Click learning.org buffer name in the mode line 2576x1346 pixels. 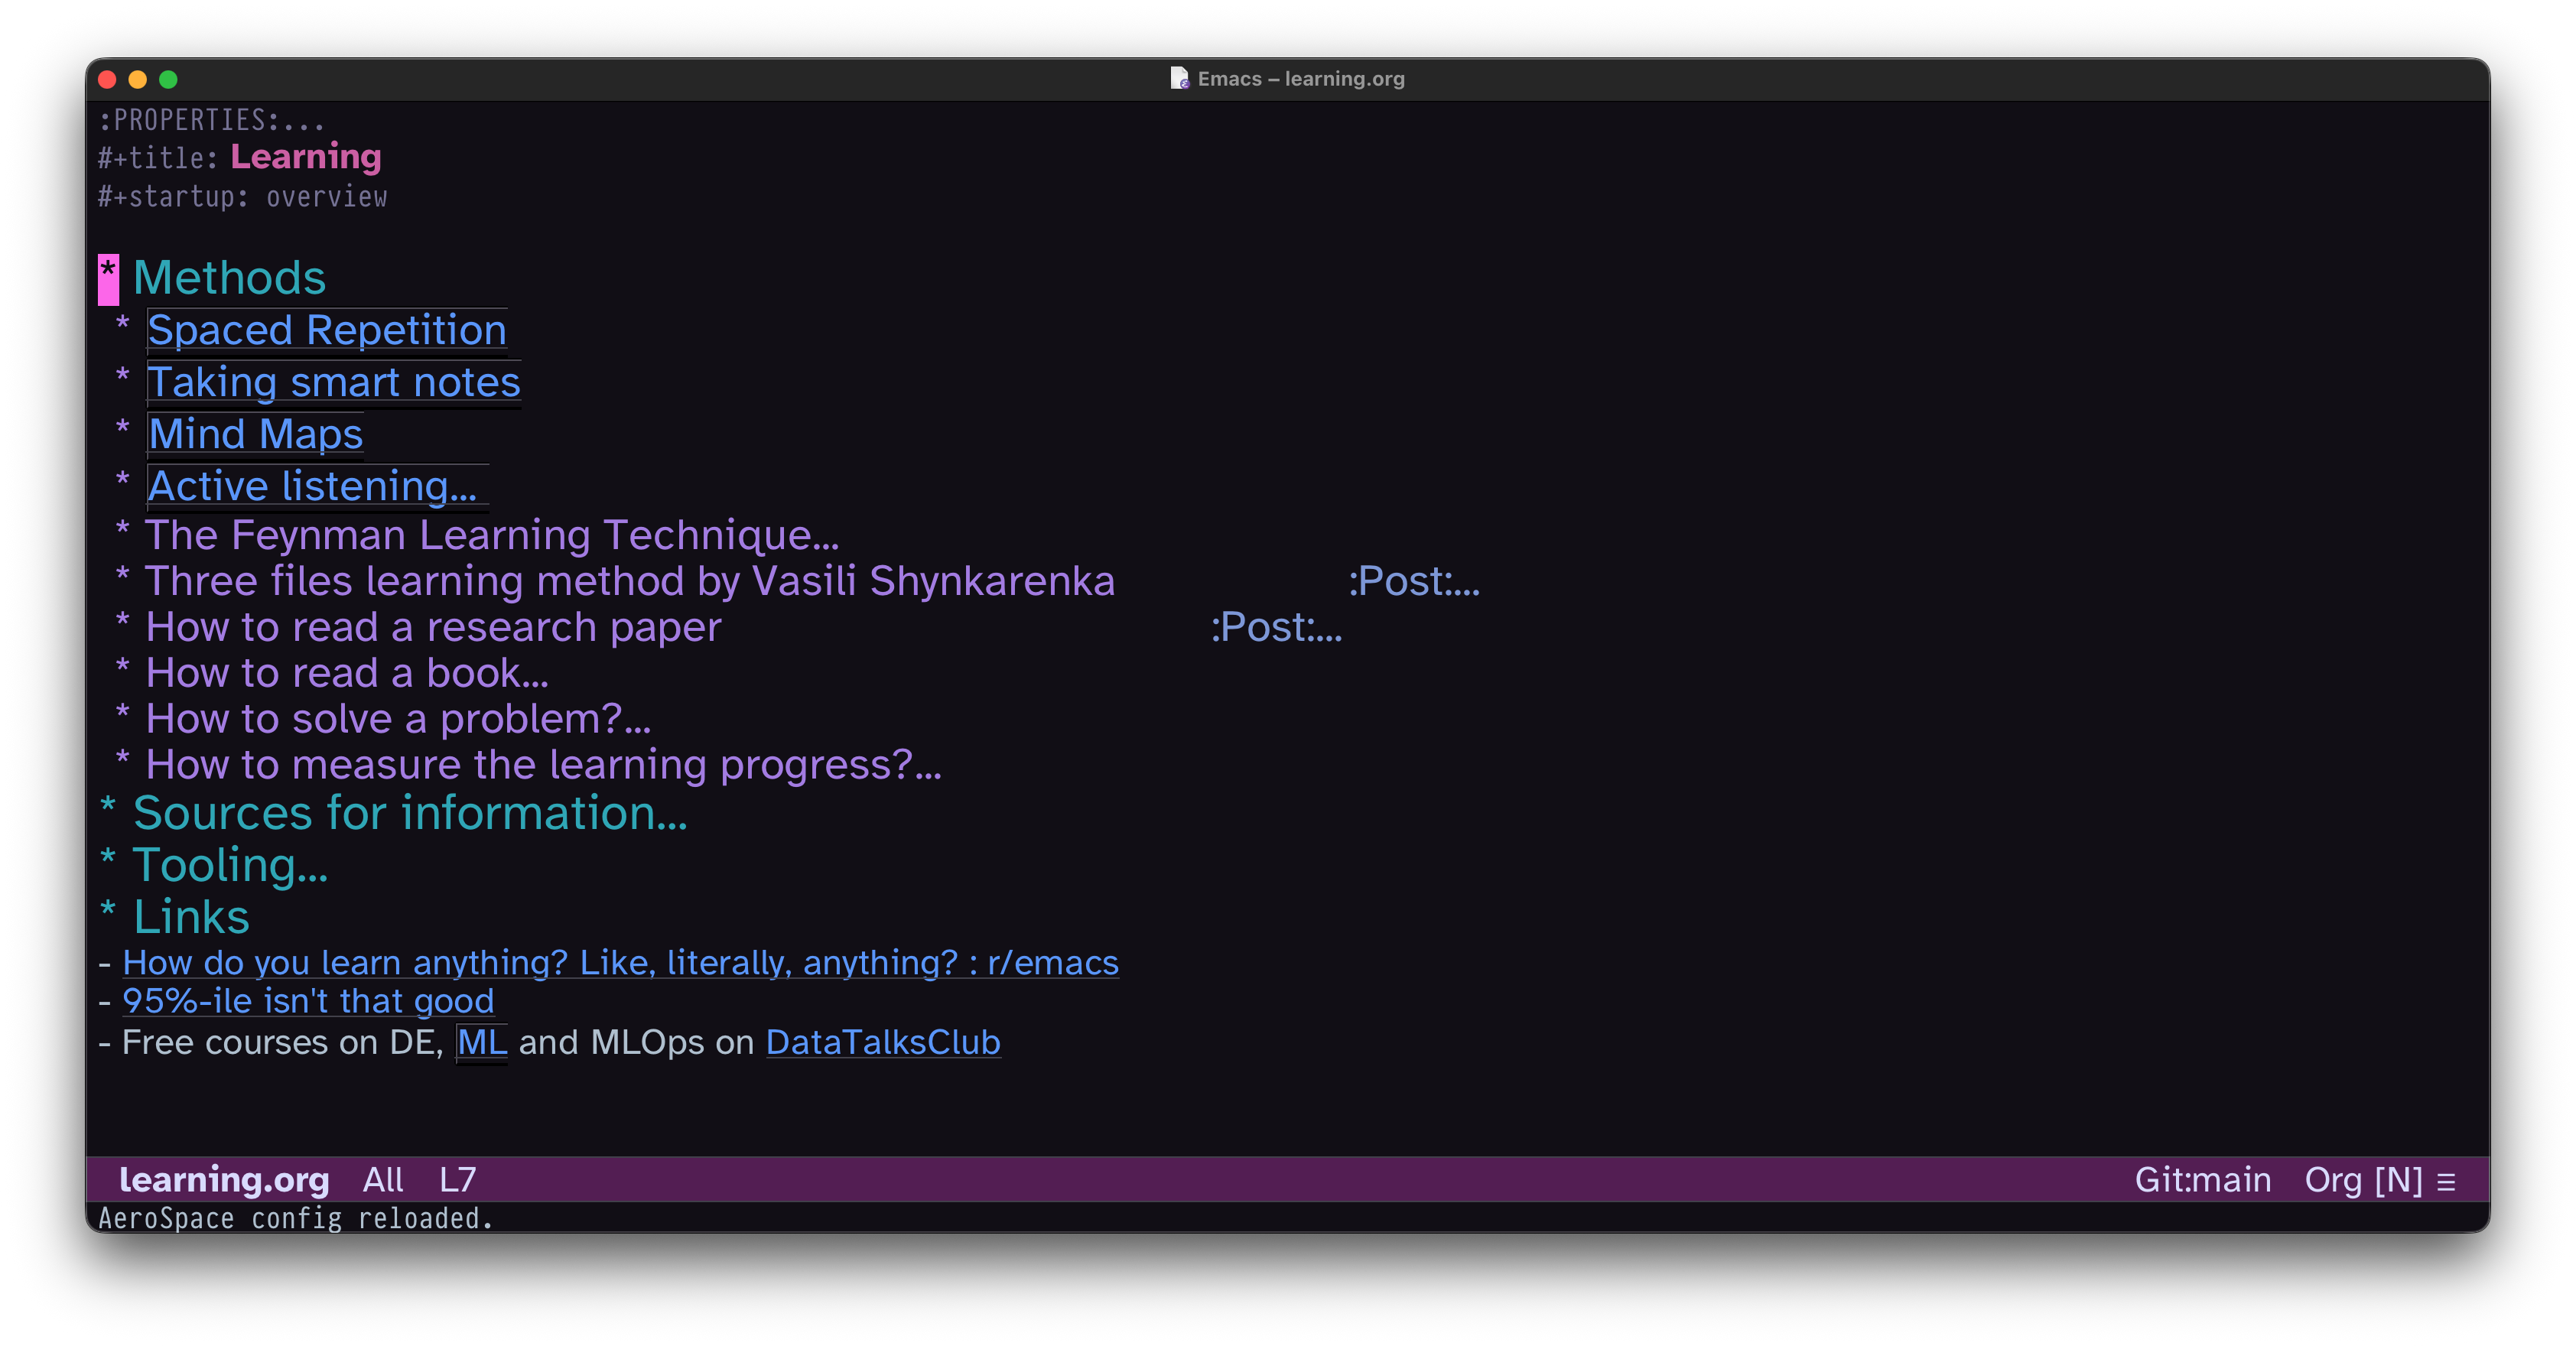(225, 1180)
